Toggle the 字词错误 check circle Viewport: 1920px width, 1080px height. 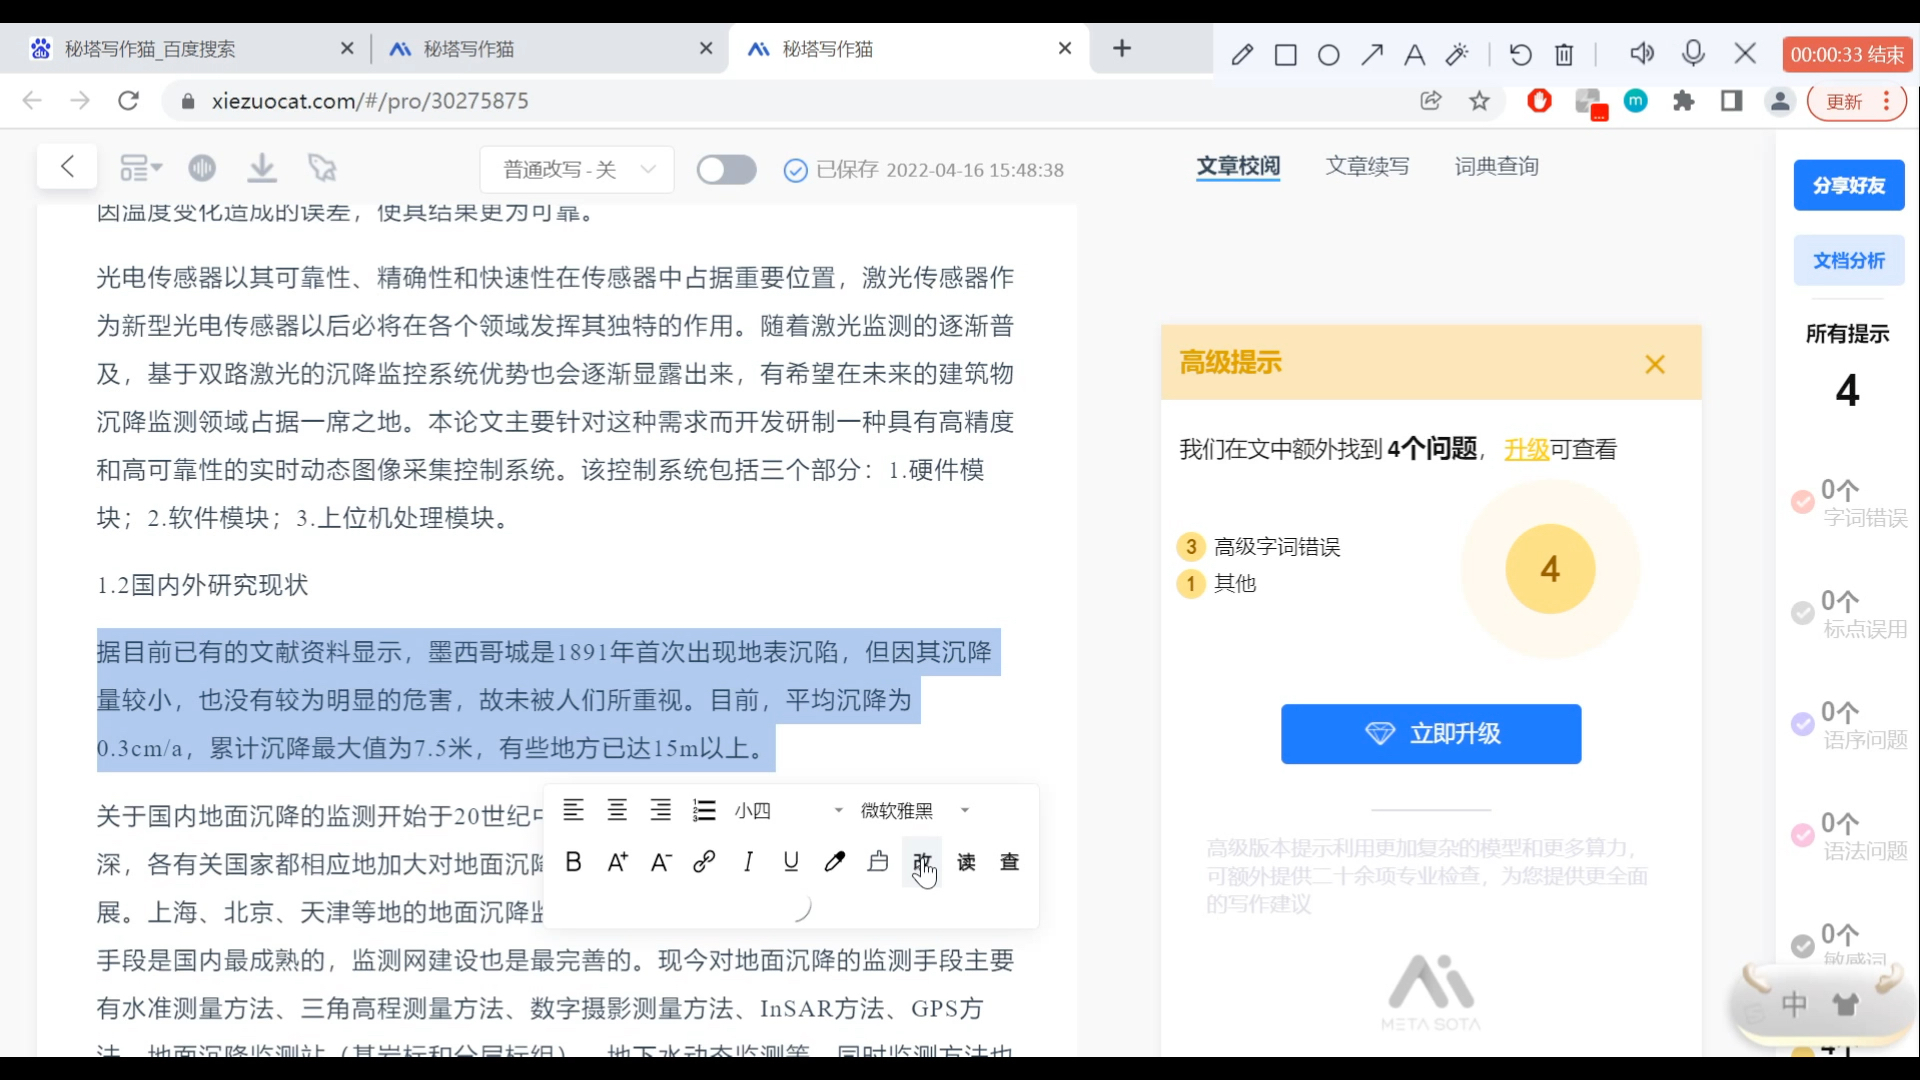(x=1803, y=502)
